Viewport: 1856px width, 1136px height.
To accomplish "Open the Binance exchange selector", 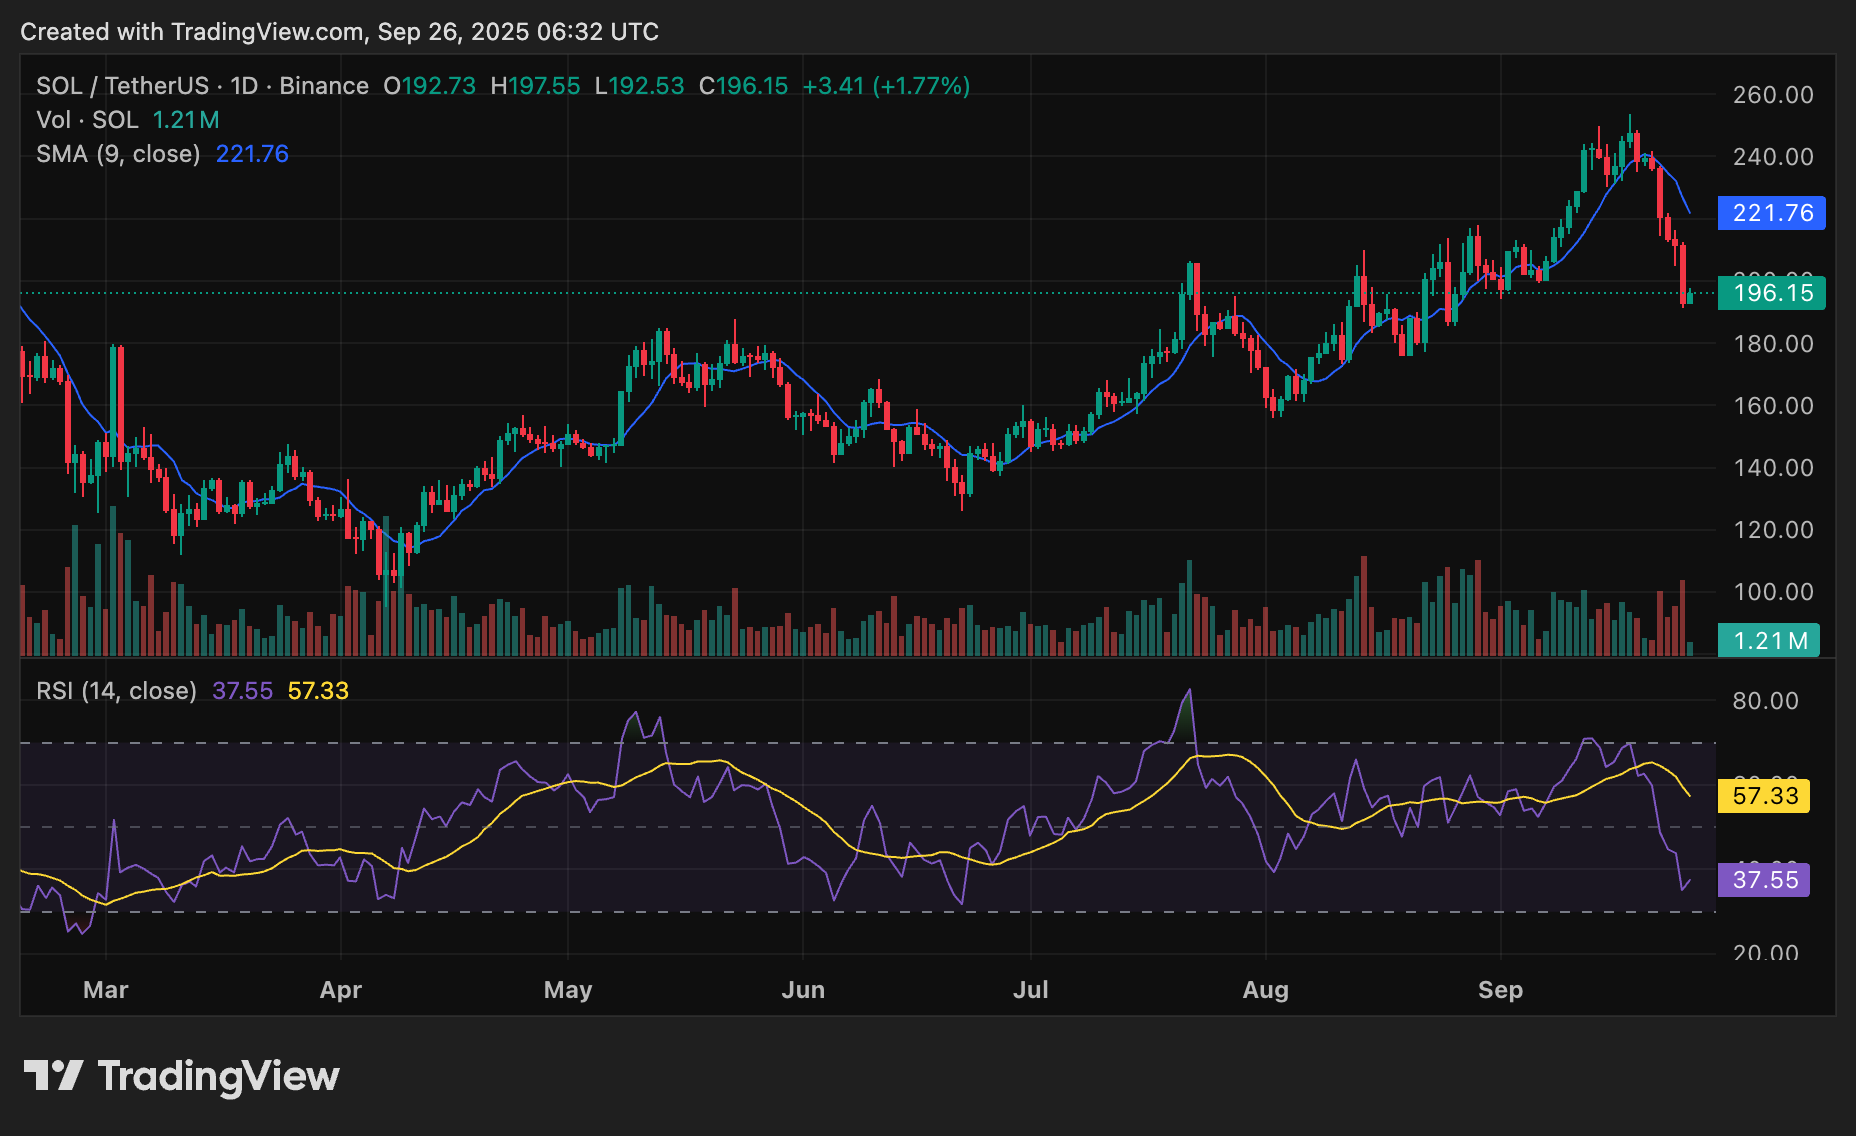I will [322, 86].
